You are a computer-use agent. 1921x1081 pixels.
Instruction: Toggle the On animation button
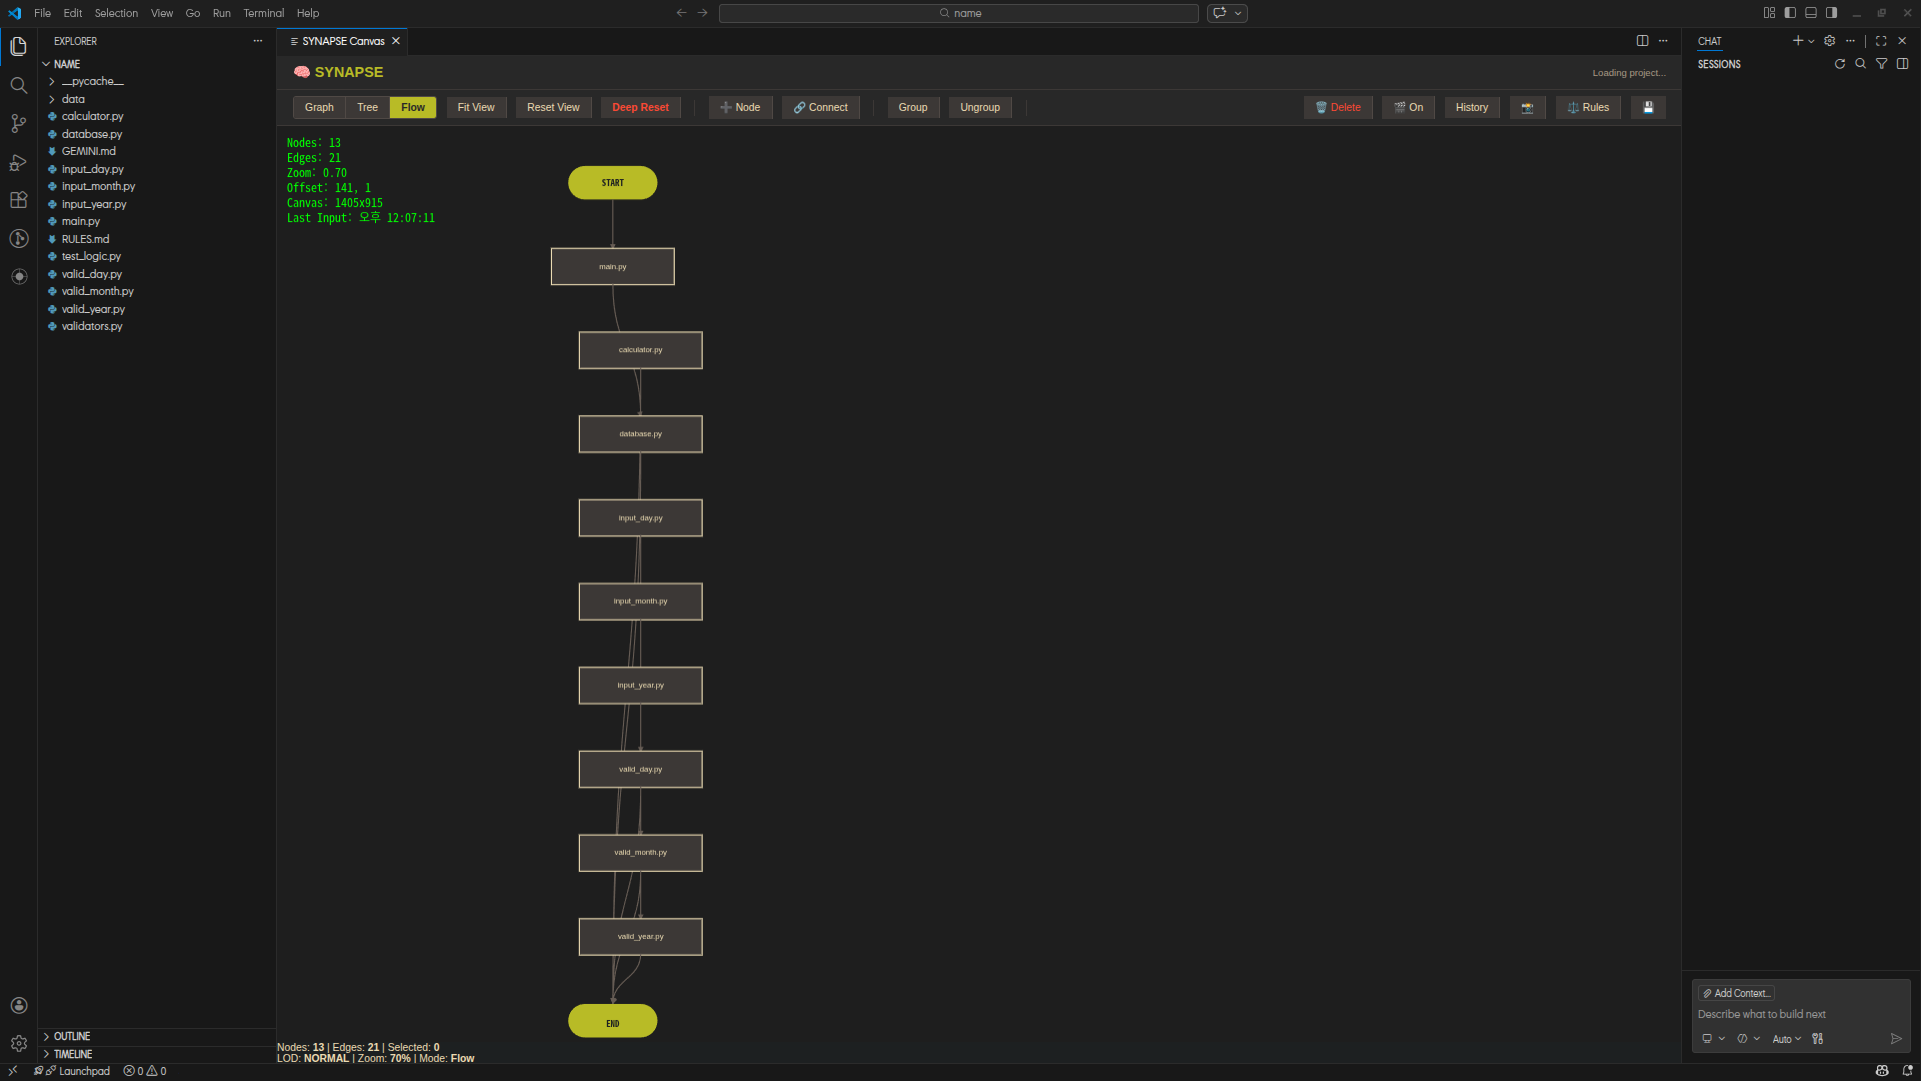click(1408, 108)
